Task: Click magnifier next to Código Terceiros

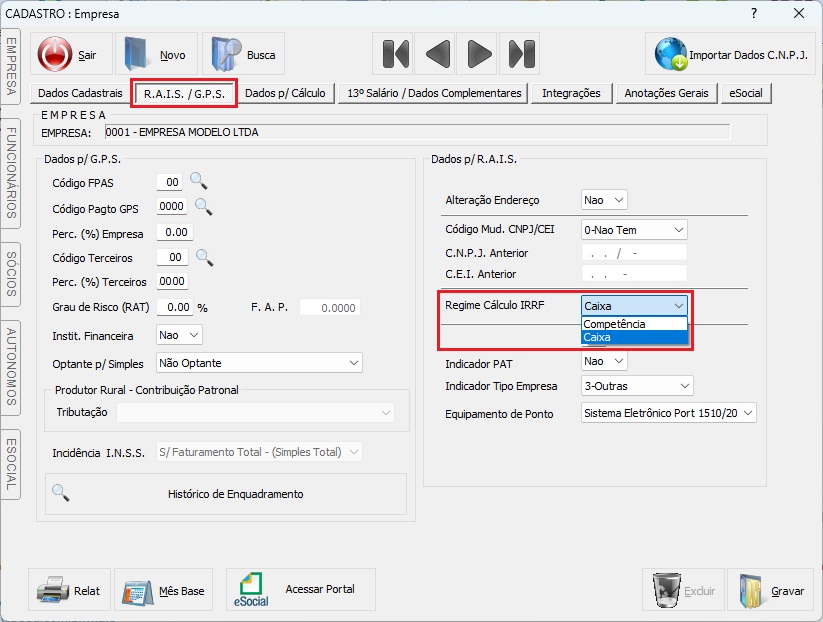Action: click(x=203, y=257)
